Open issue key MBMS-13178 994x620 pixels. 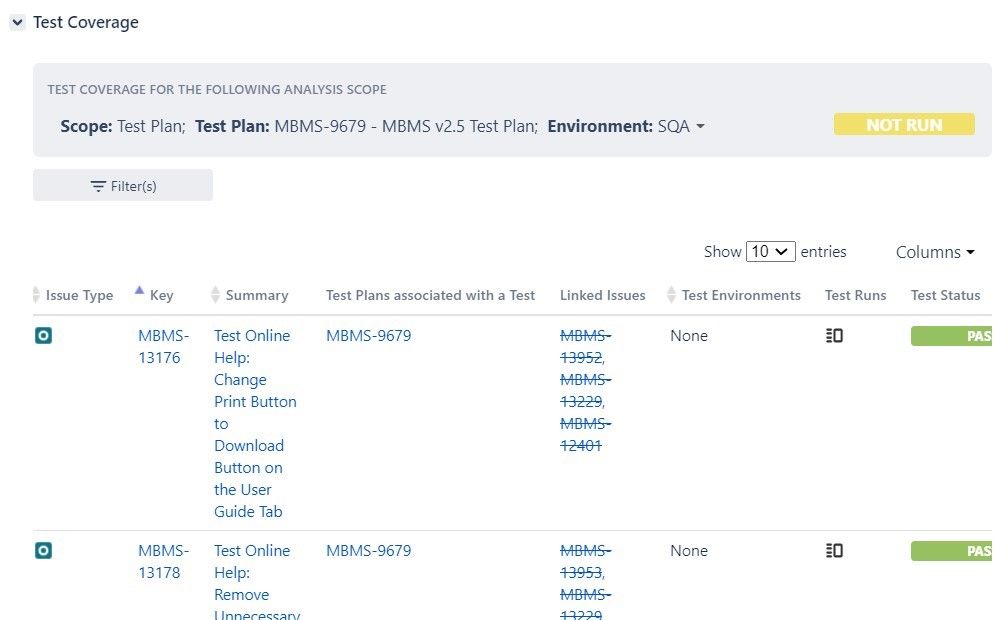point(163,561)
